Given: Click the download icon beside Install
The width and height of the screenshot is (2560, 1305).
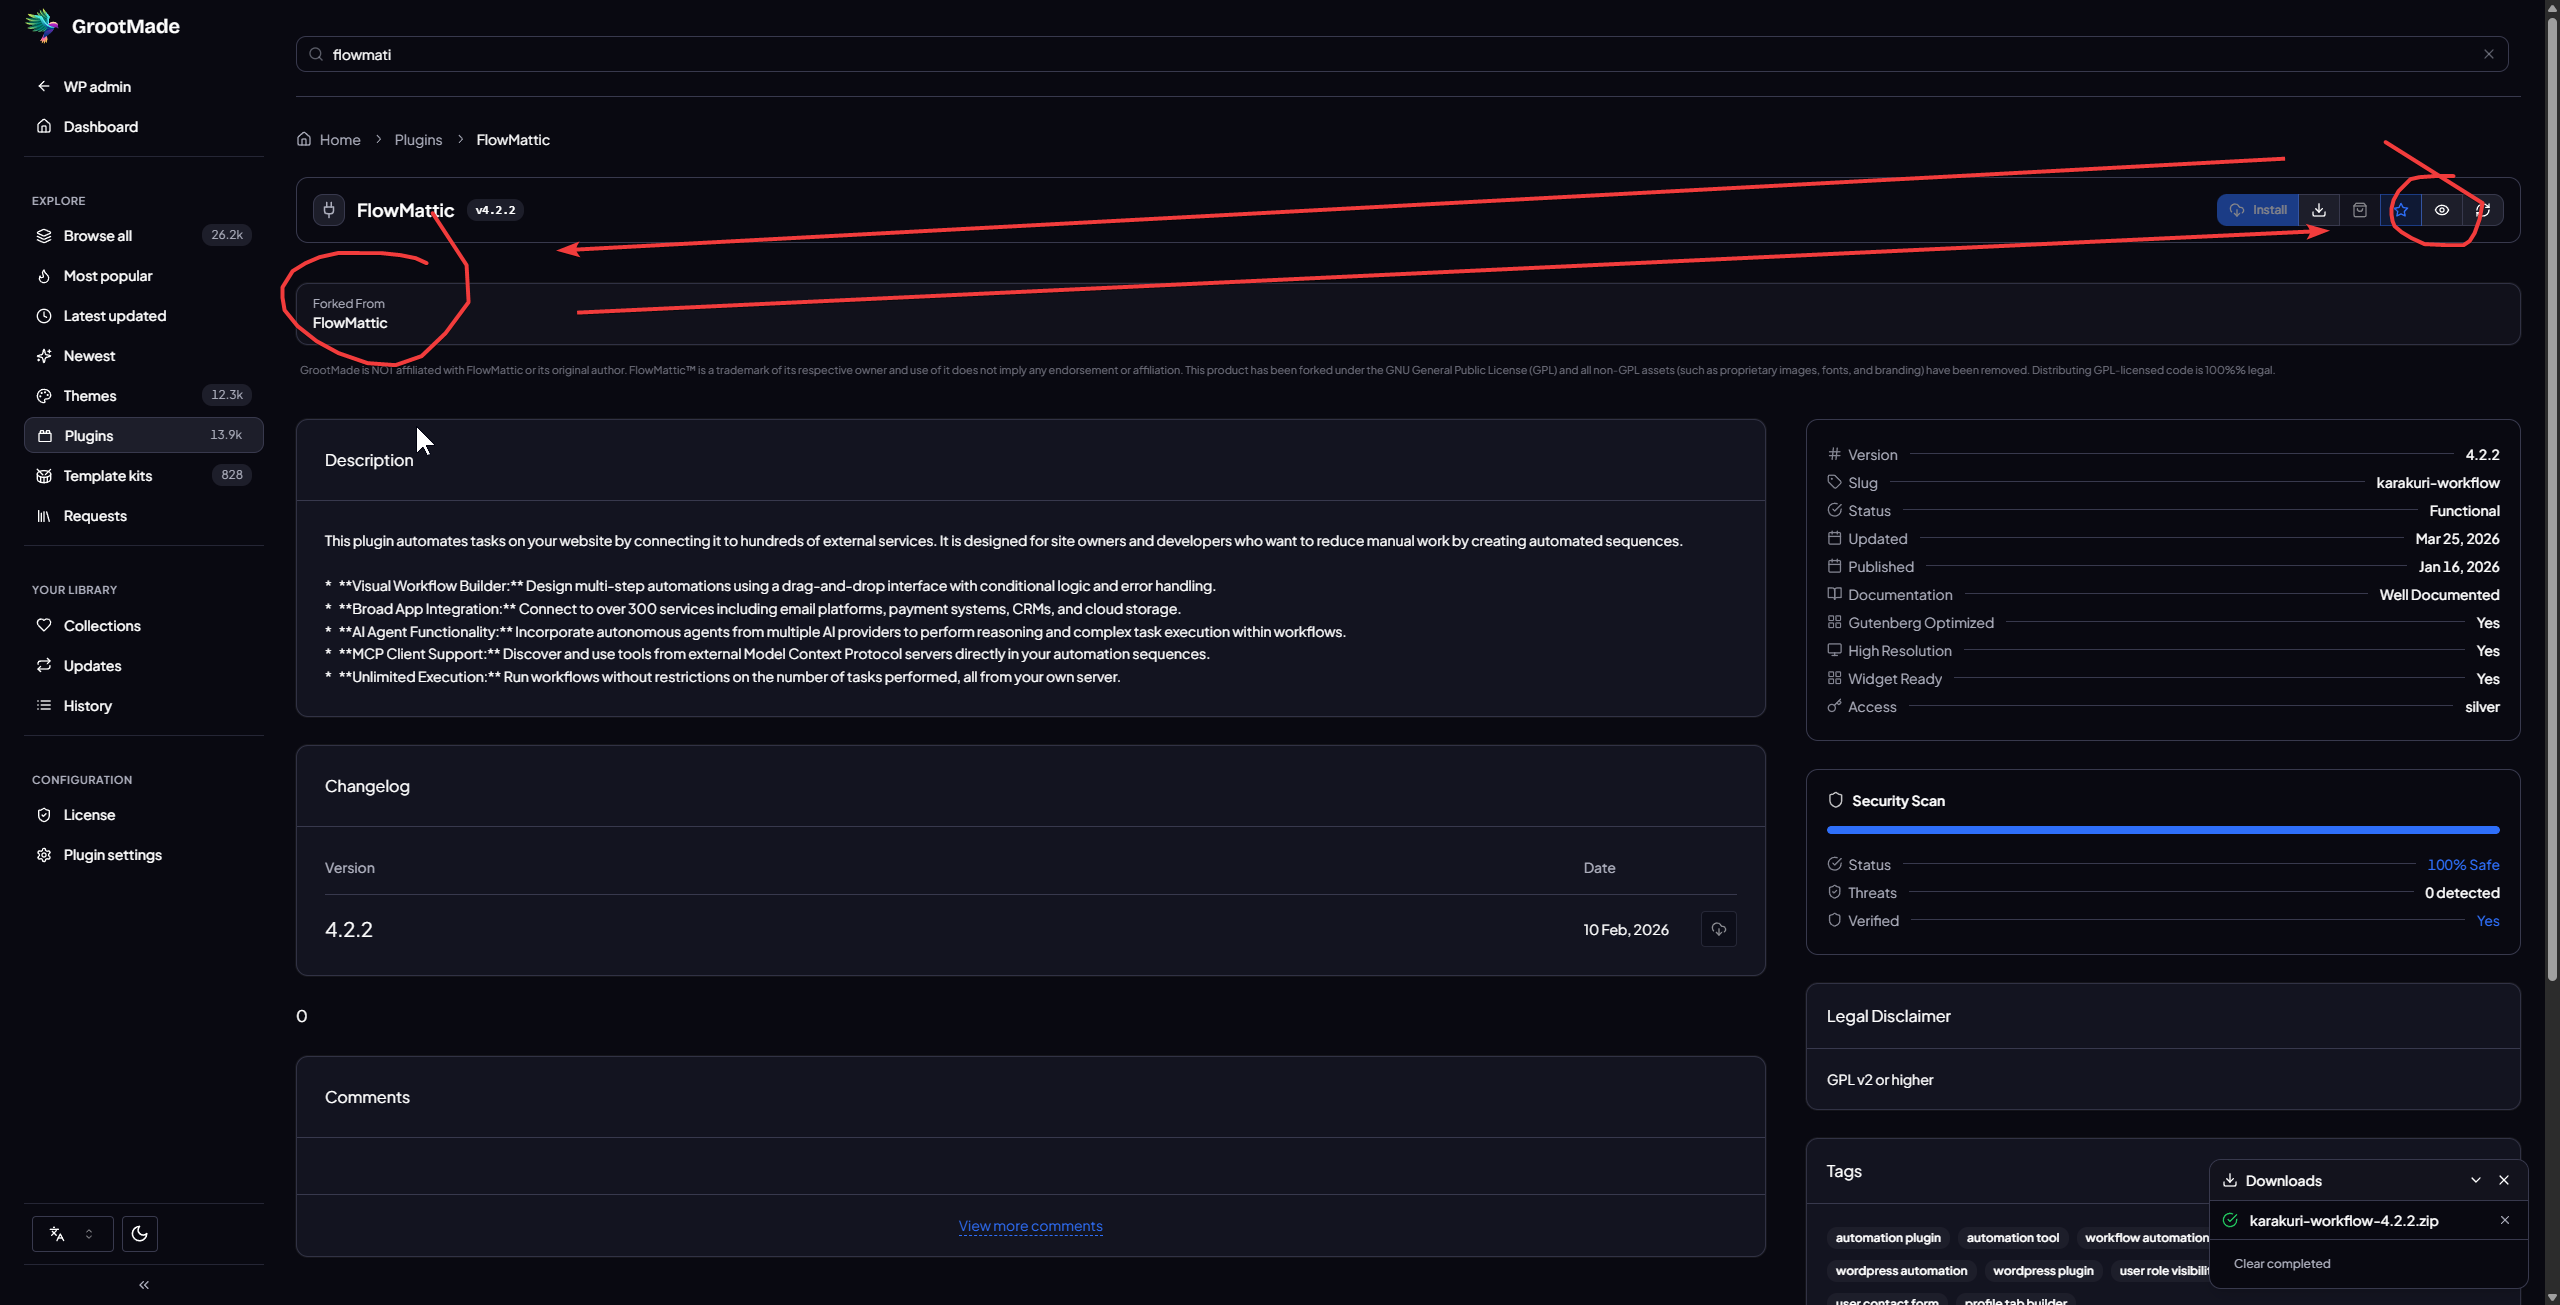Looking at the screenshot, I should pyautogui.click(x=2318, y=210).
